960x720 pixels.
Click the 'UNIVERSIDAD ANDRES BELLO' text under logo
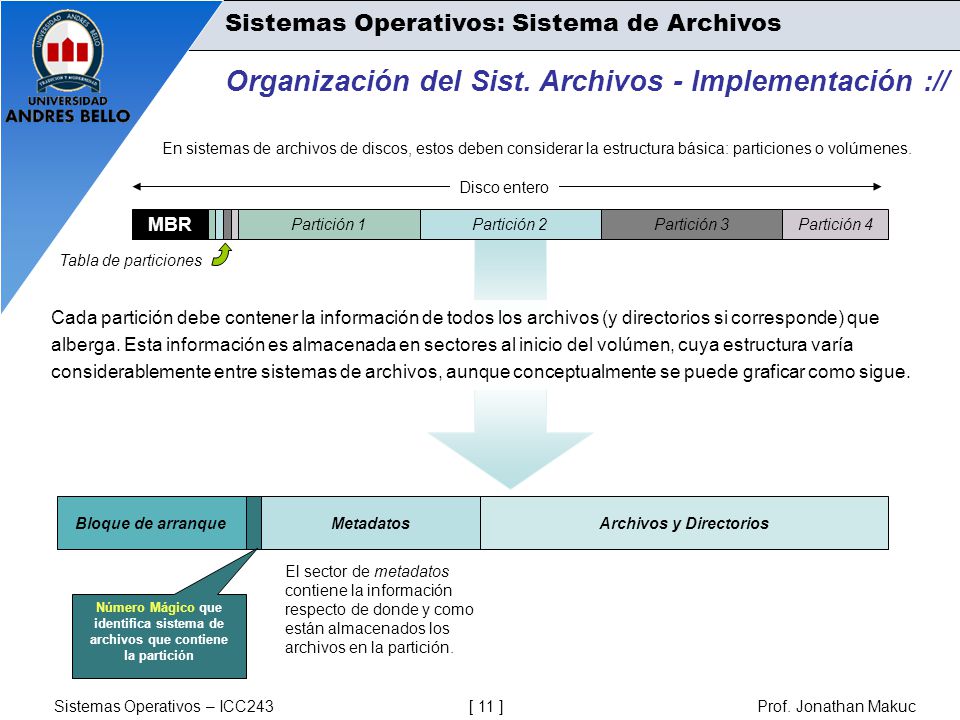[67, 110]
